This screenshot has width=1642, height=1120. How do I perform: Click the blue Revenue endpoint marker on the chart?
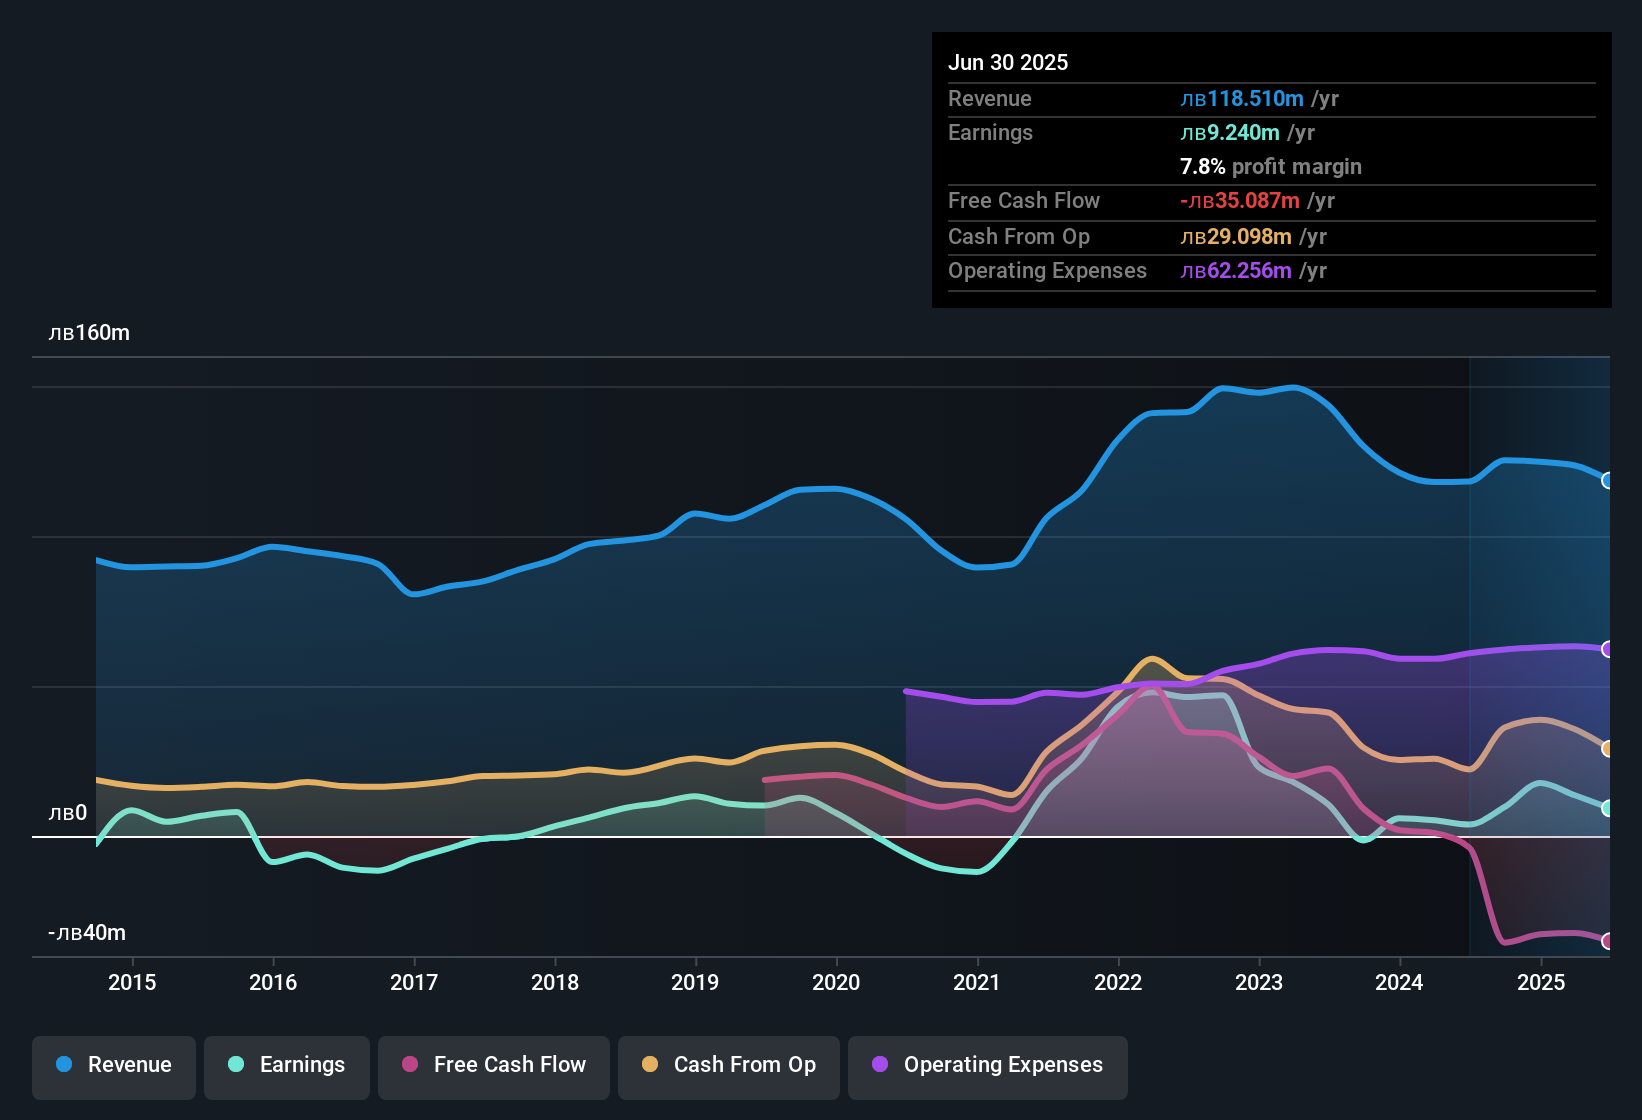[1608, 481]
